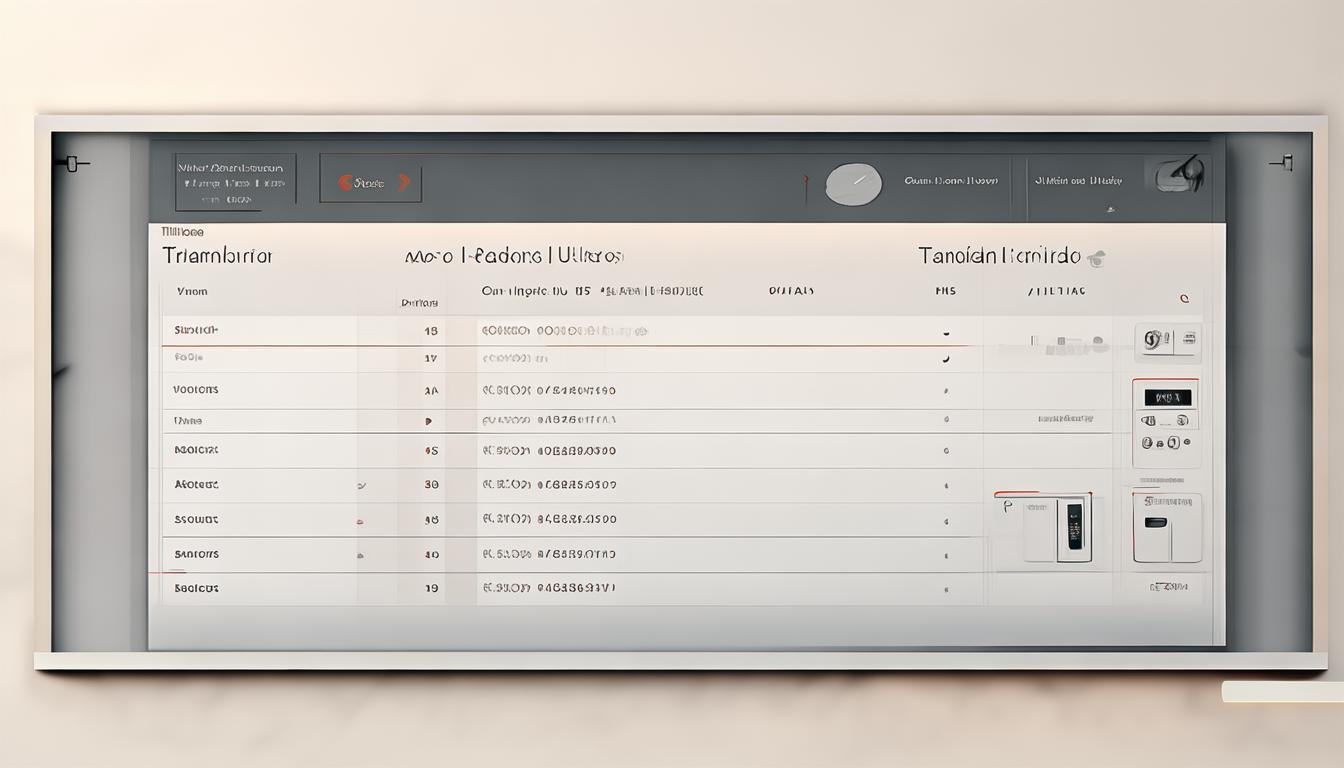This screenshot has width=1344, height=768.
Task: Expand the Afoteuc row chevron
Action: pos(361,485)
